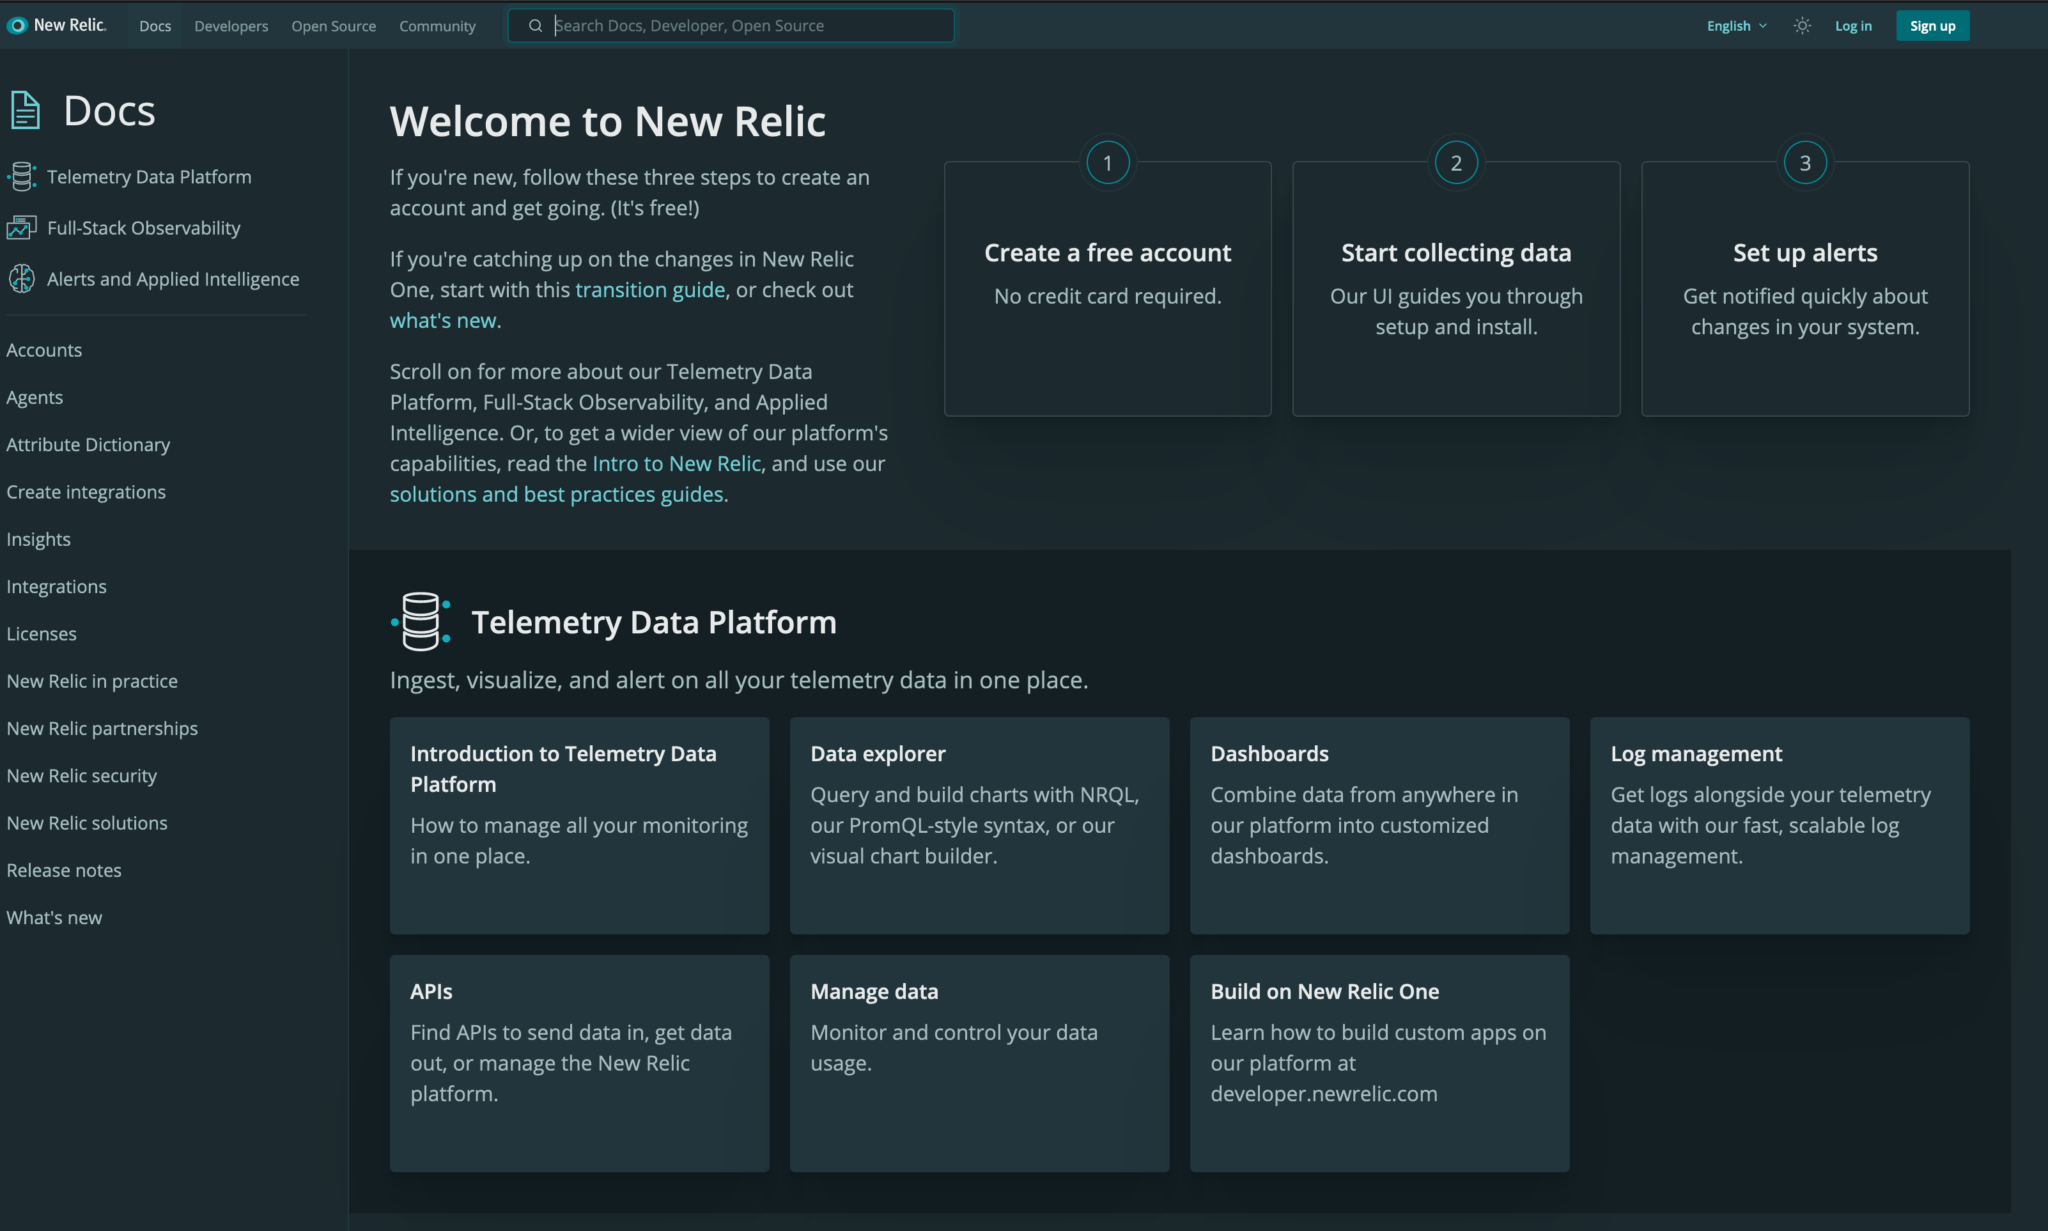This screenshot has height=1231, width=2048.
Task: Focus the Search Docs input field
Action: [731, 26]
